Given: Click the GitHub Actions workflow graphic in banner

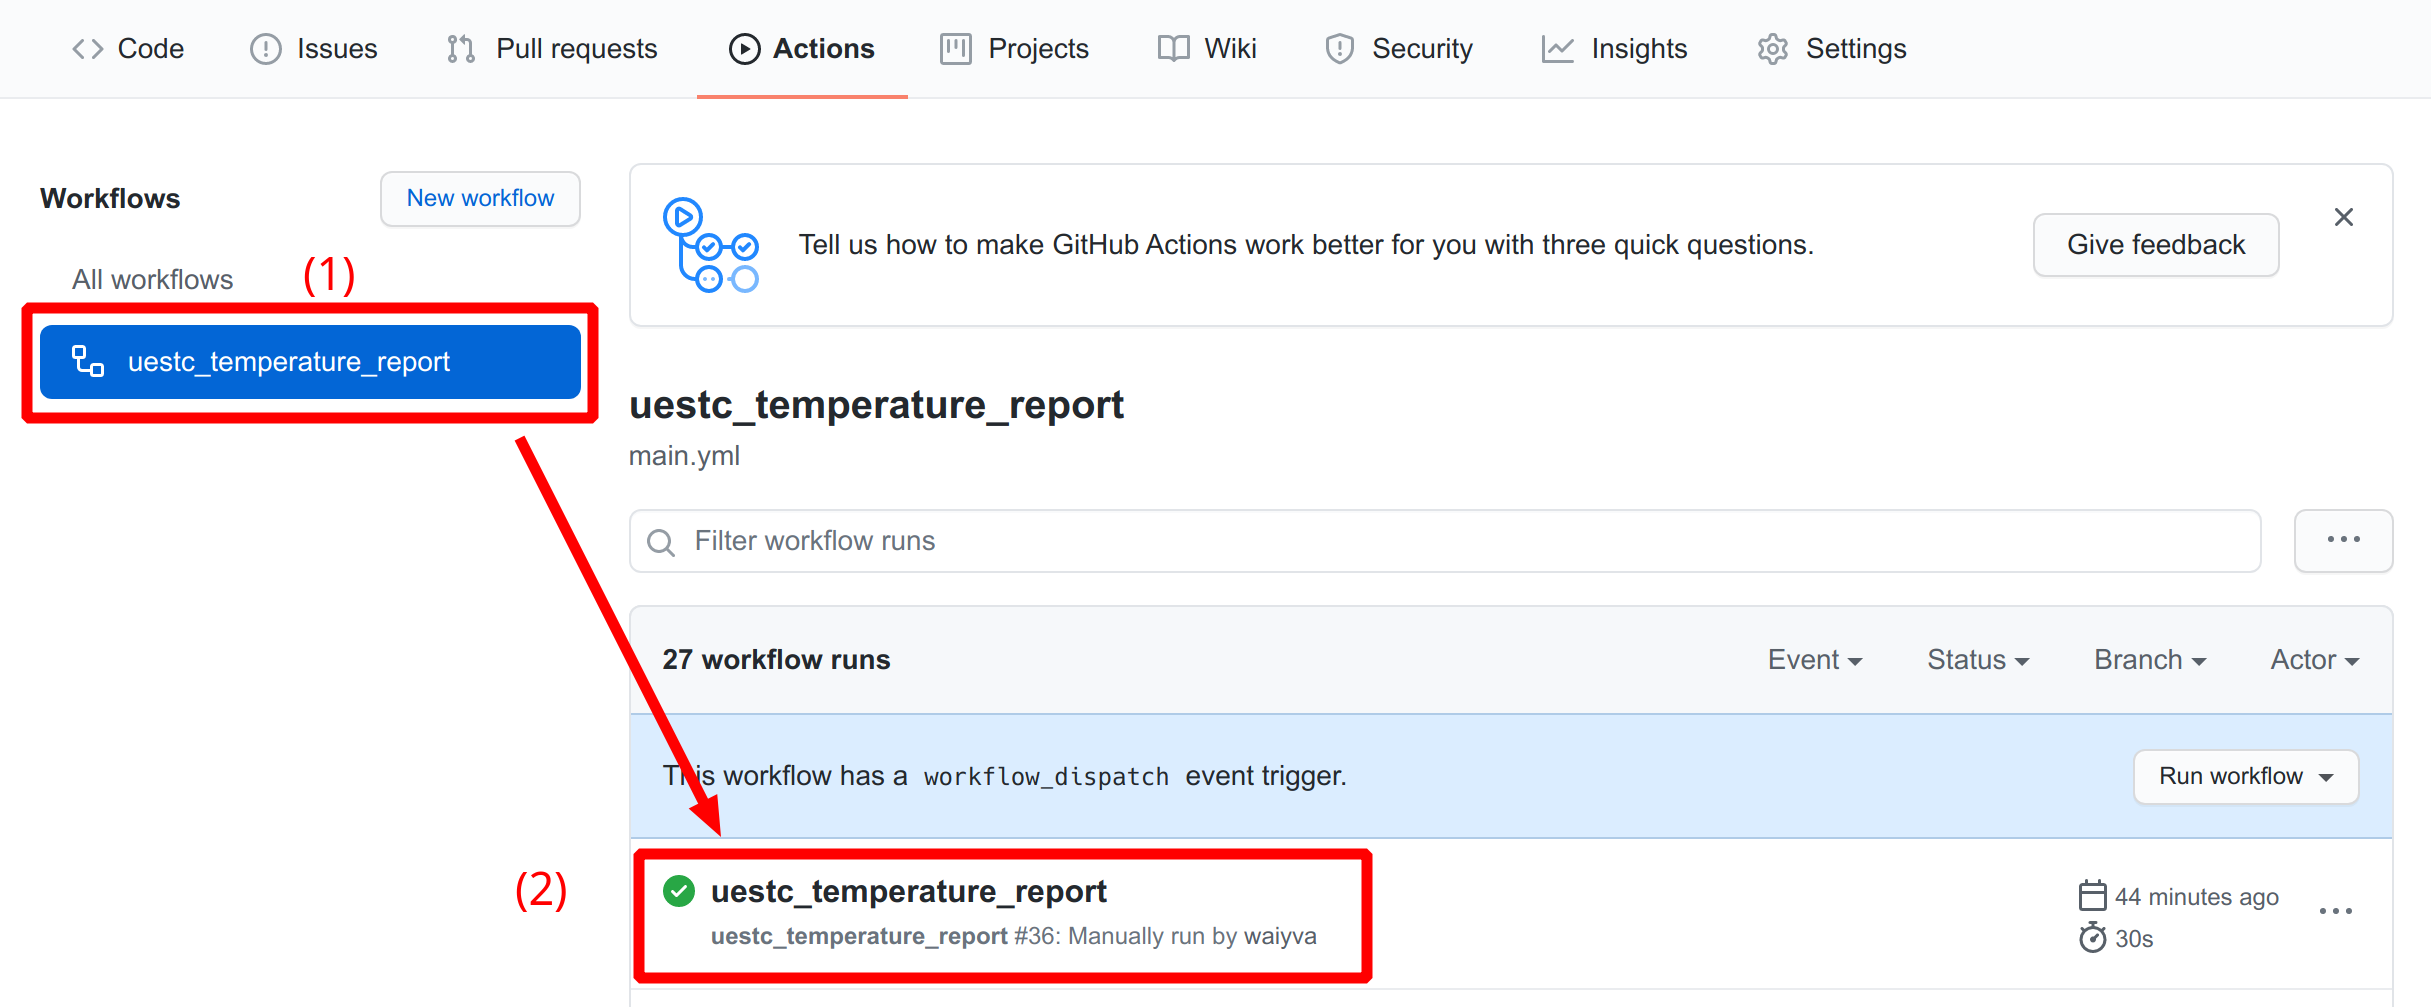Looking at the screenshot, I should [711, 245].
